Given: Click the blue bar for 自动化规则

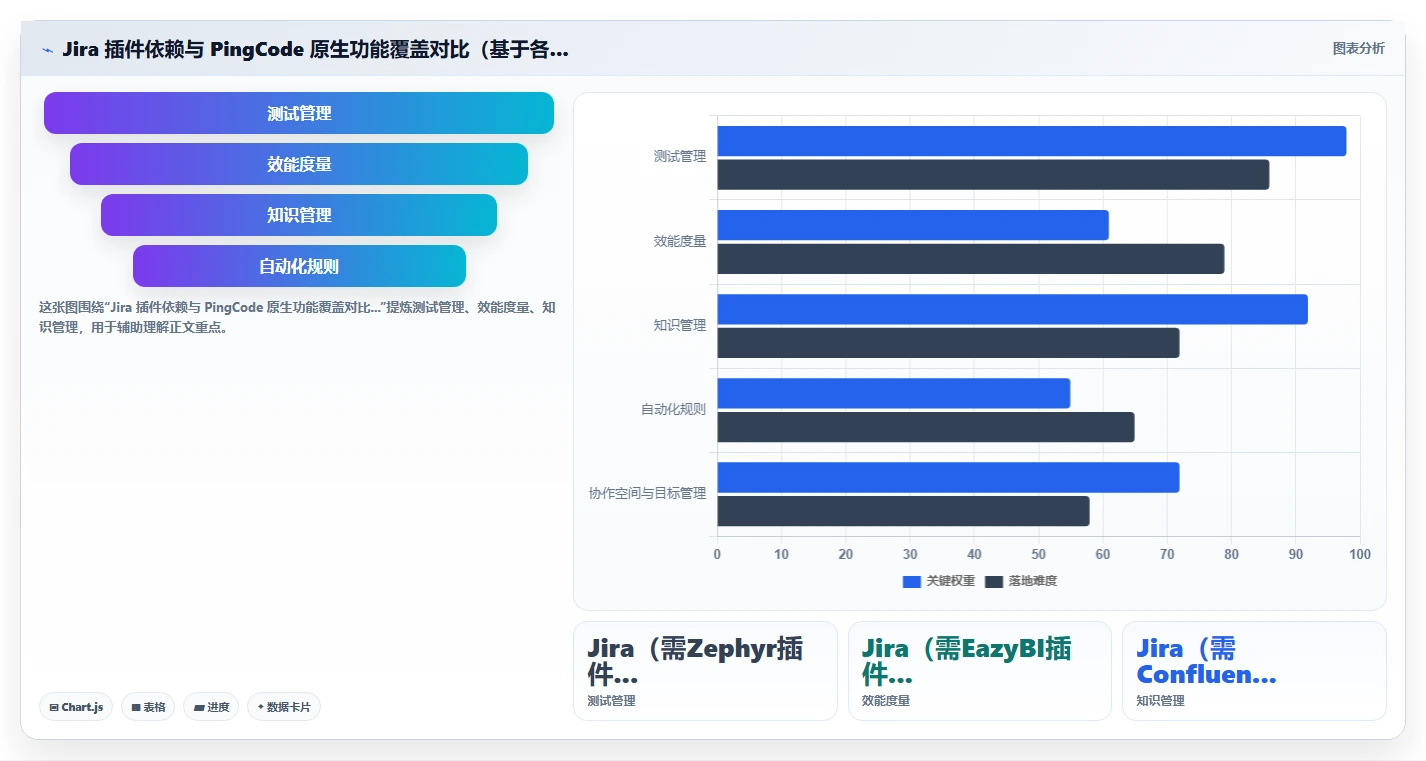Looking at the screenshot, I should pos(893,393).
